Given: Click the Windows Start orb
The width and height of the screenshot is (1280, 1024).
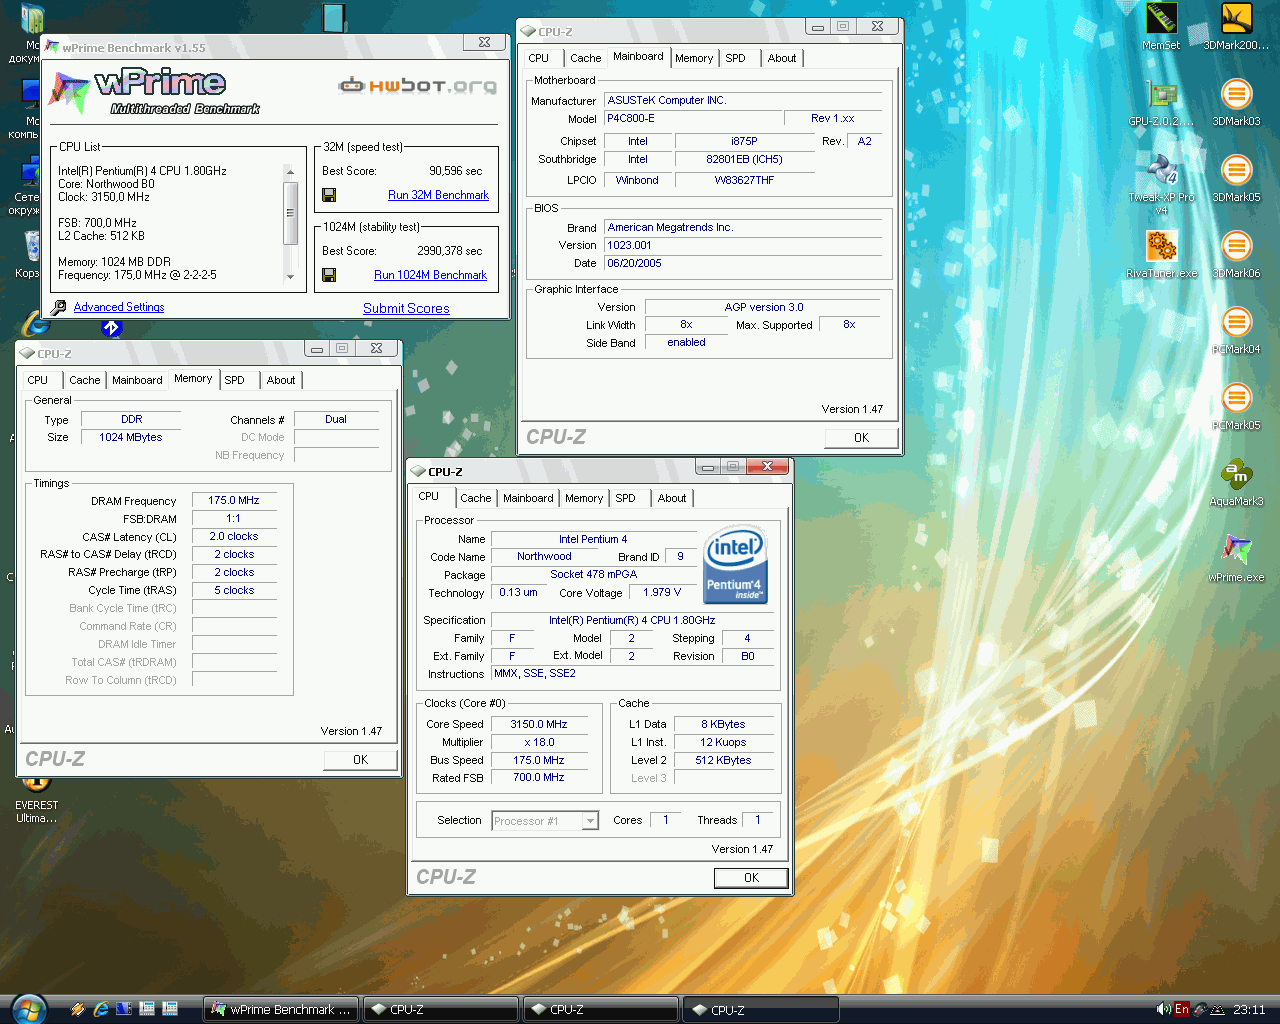Looking at the screenshot, I should 27,1009.
